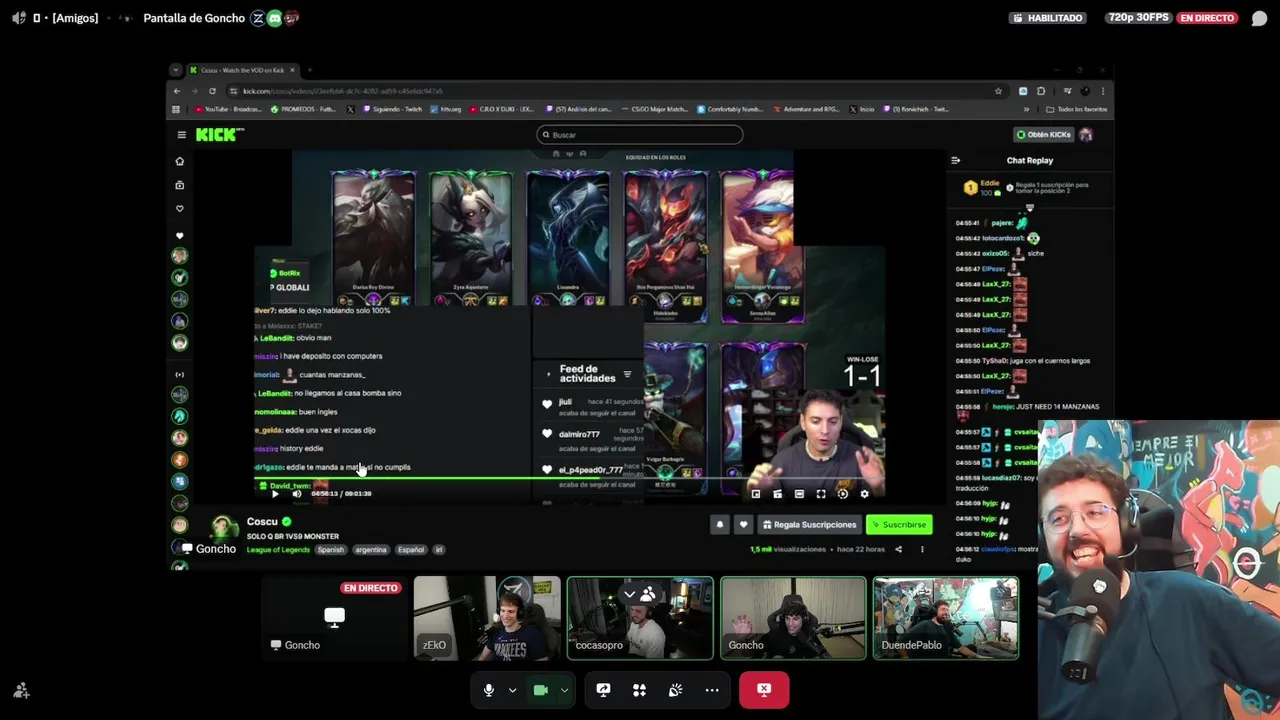Open video more options three dots

pos(922,549)
